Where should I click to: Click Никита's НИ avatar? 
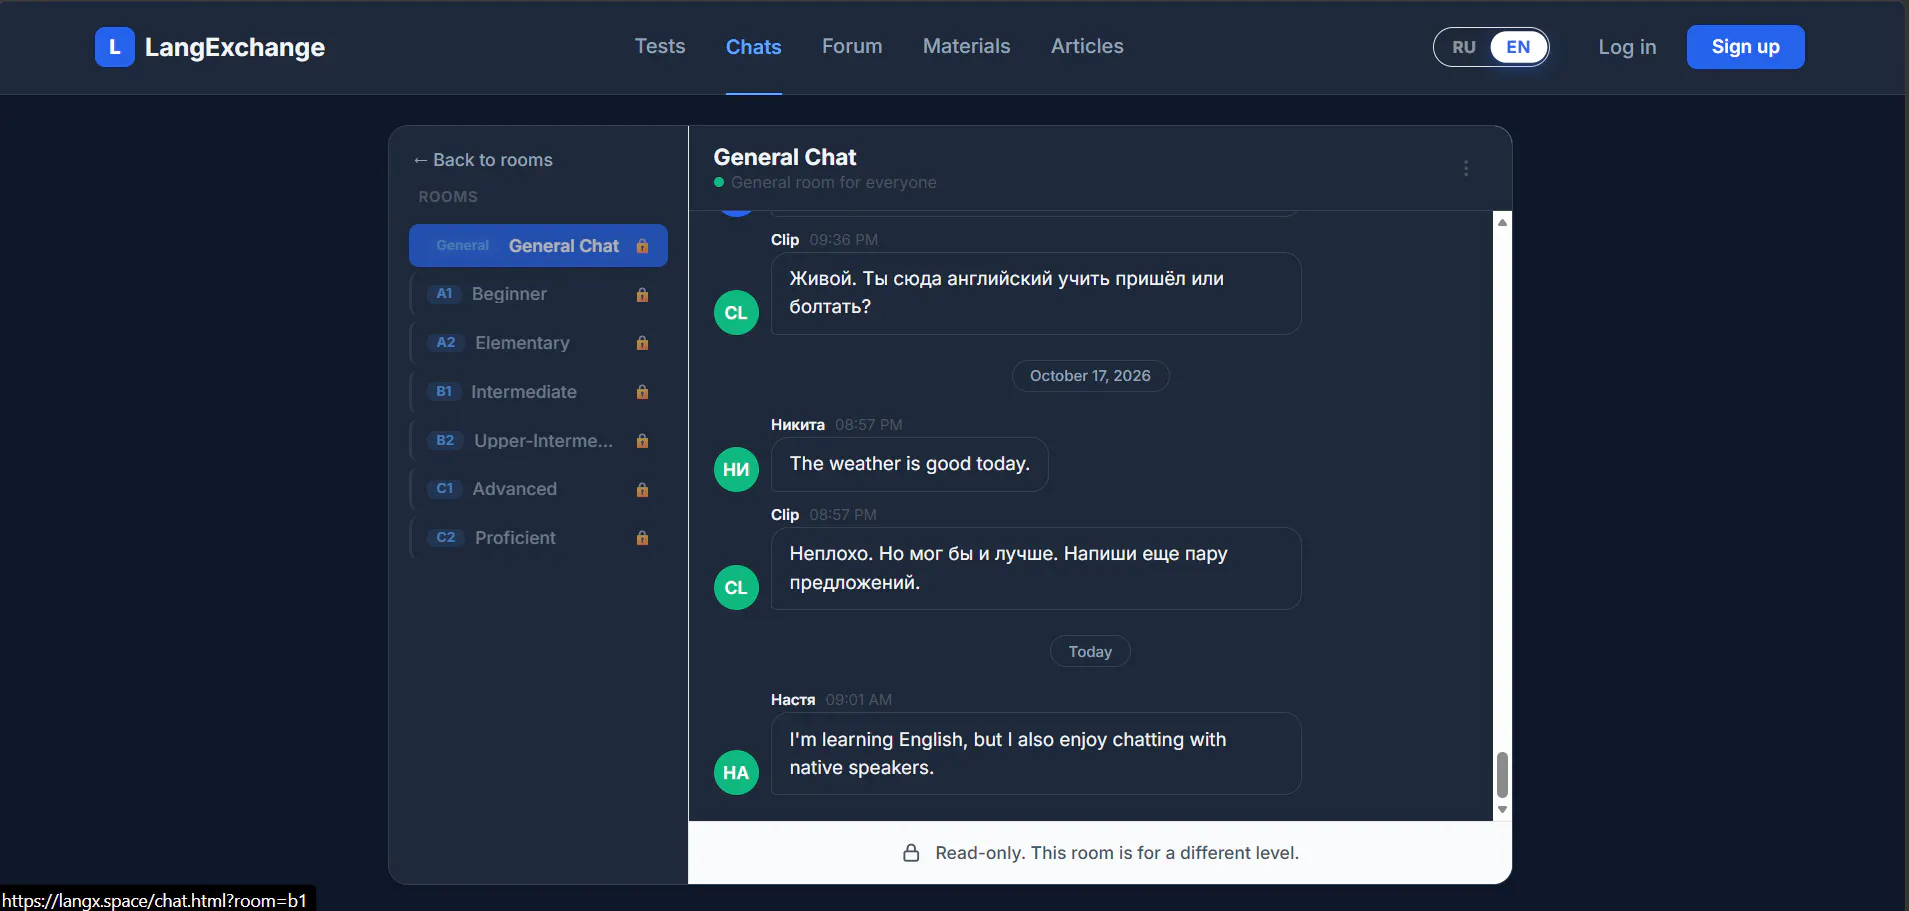point(736,469)
